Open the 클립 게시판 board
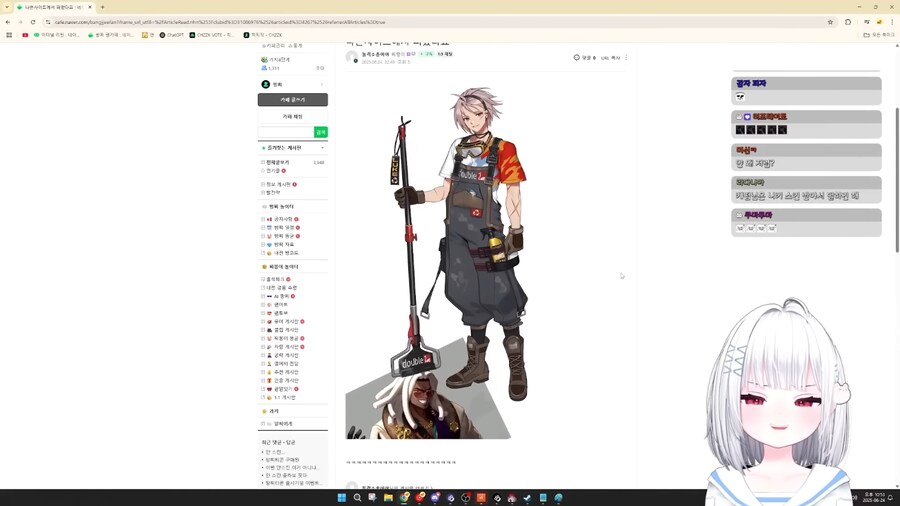Screen dimensions: 900x506 (x=285, y=330)
